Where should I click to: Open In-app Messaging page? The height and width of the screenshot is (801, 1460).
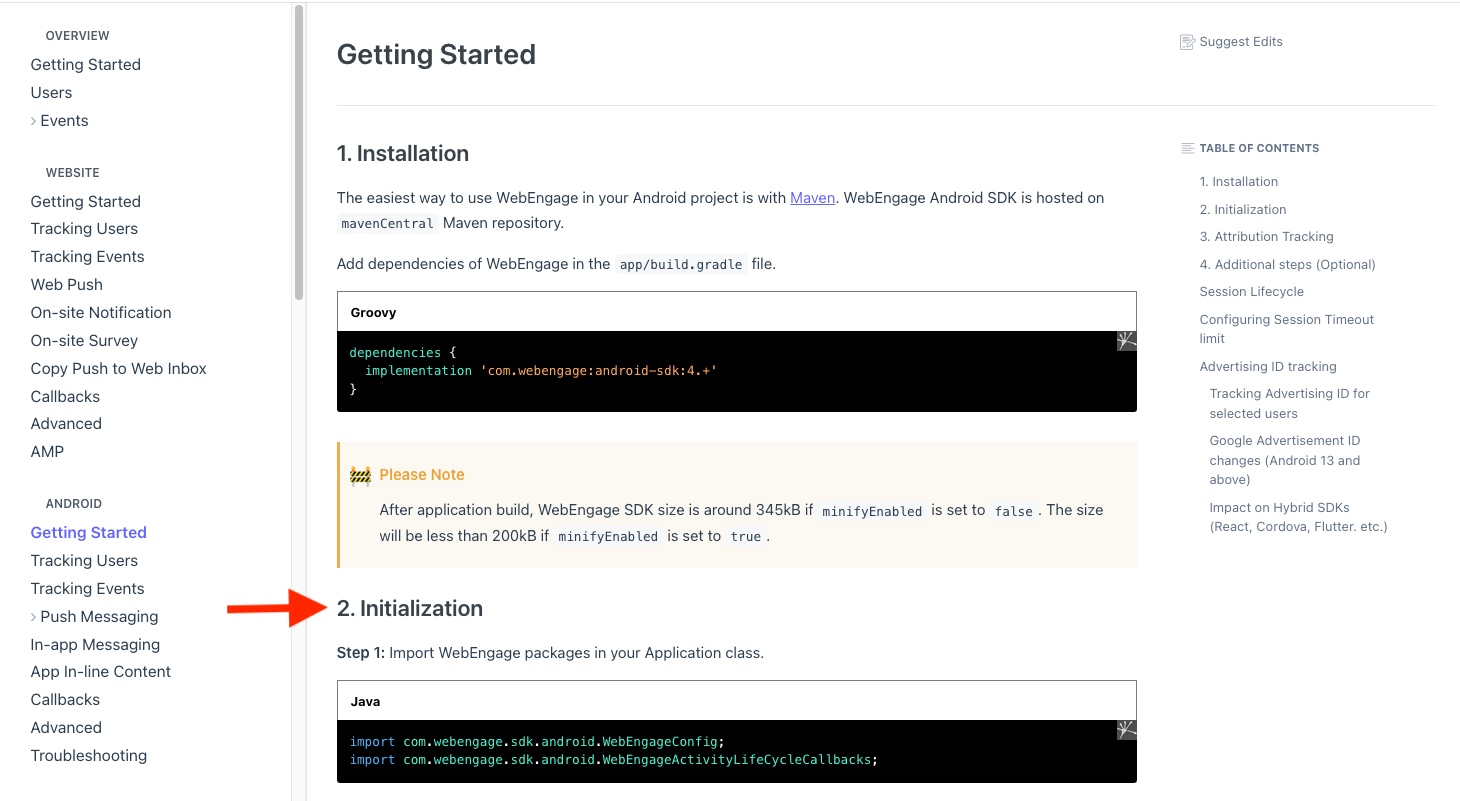click(96, 645)
